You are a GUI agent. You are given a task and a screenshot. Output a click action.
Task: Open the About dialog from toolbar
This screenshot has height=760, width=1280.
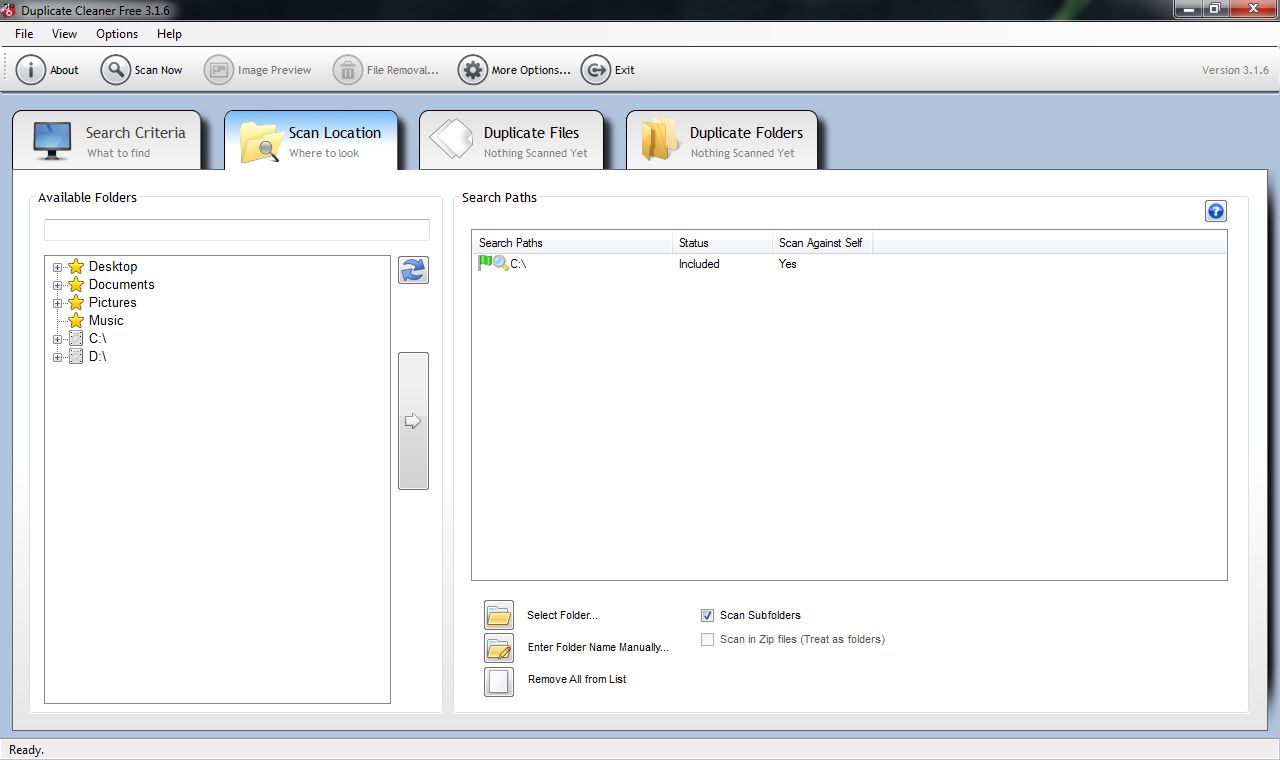(48, 70)
